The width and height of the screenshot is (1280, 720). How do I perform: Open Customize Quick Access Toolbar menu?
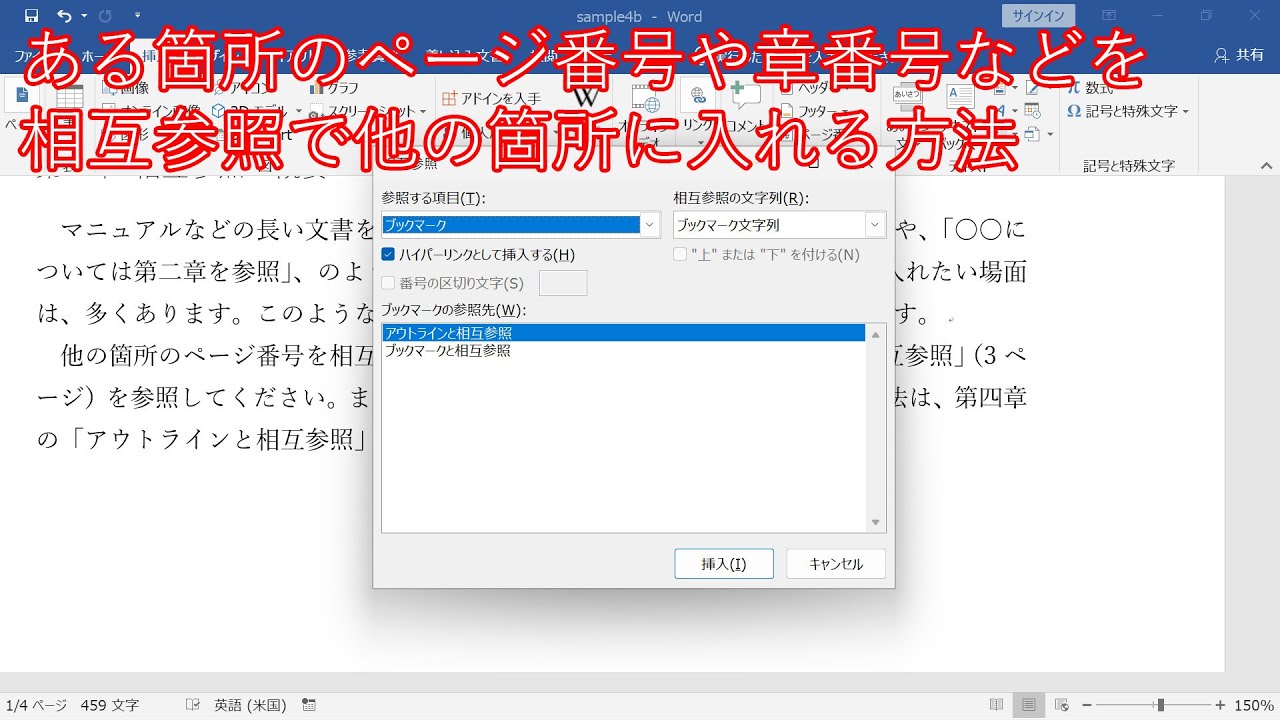137,16
